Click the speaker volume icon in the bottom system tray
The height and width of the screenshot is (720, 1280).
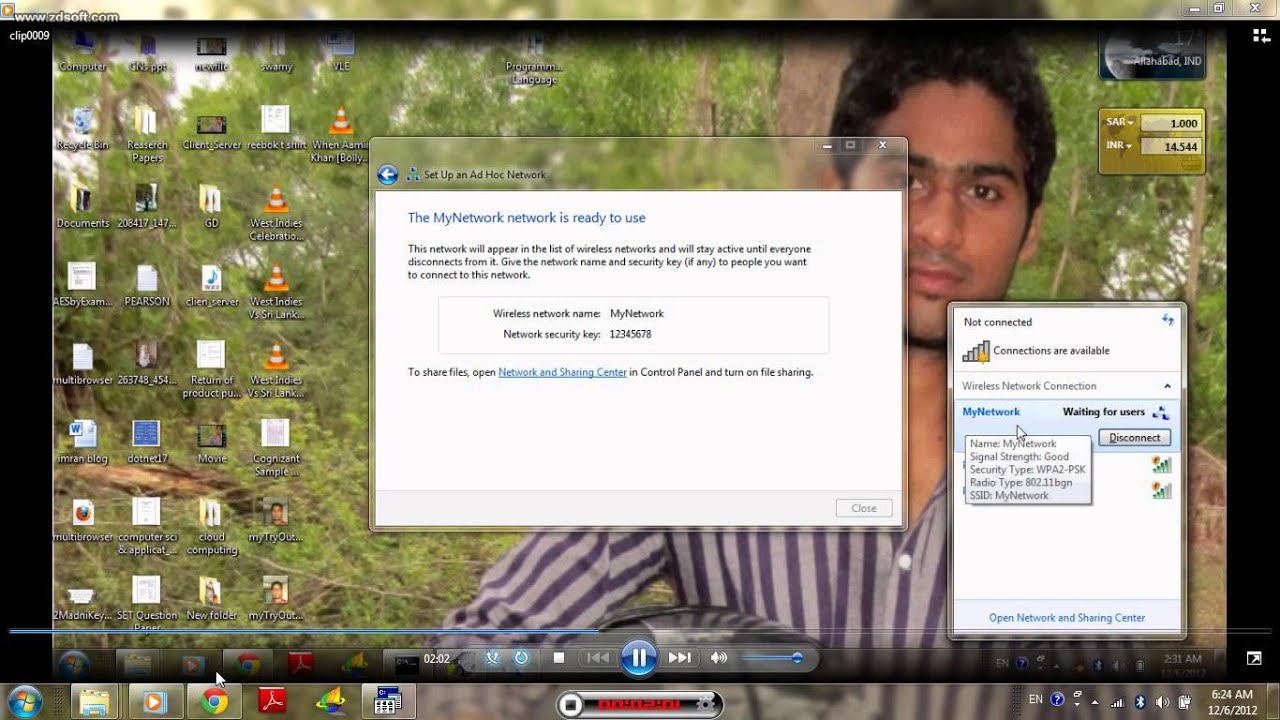click(x=1162, y=701)
